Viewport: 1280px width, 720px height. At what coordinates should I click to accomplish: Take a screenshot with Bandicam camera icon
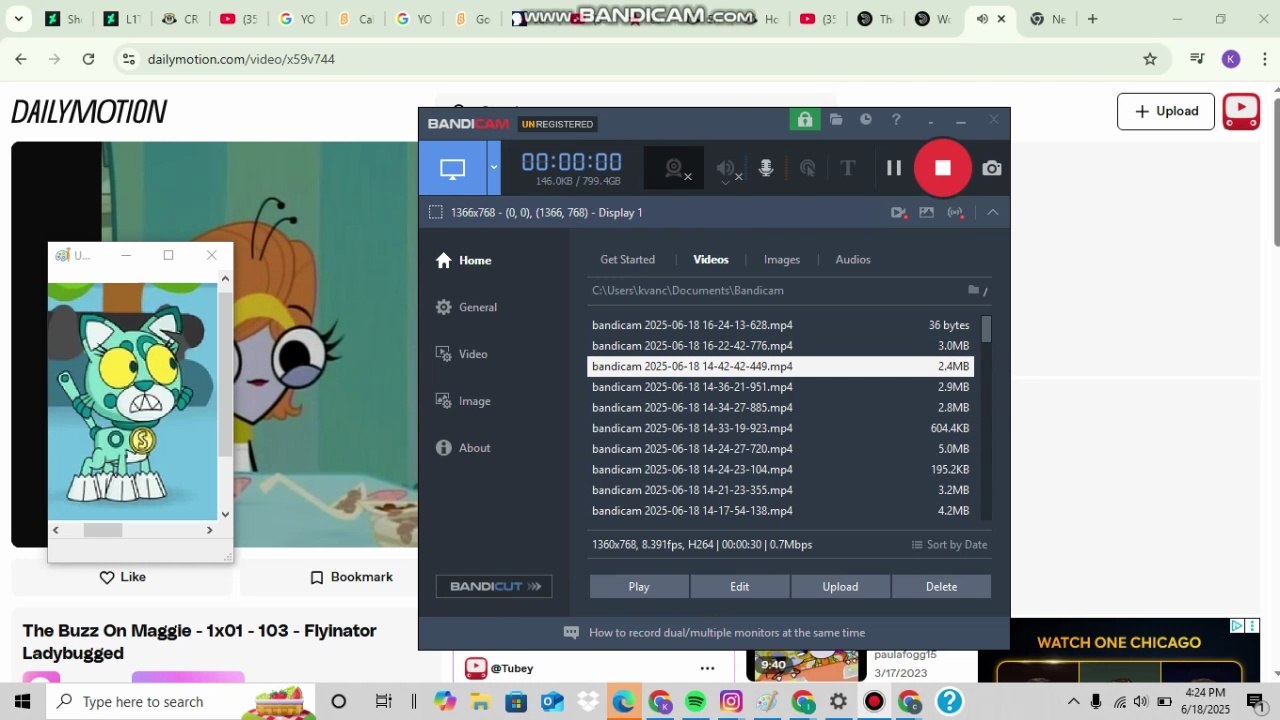(991, 168)
